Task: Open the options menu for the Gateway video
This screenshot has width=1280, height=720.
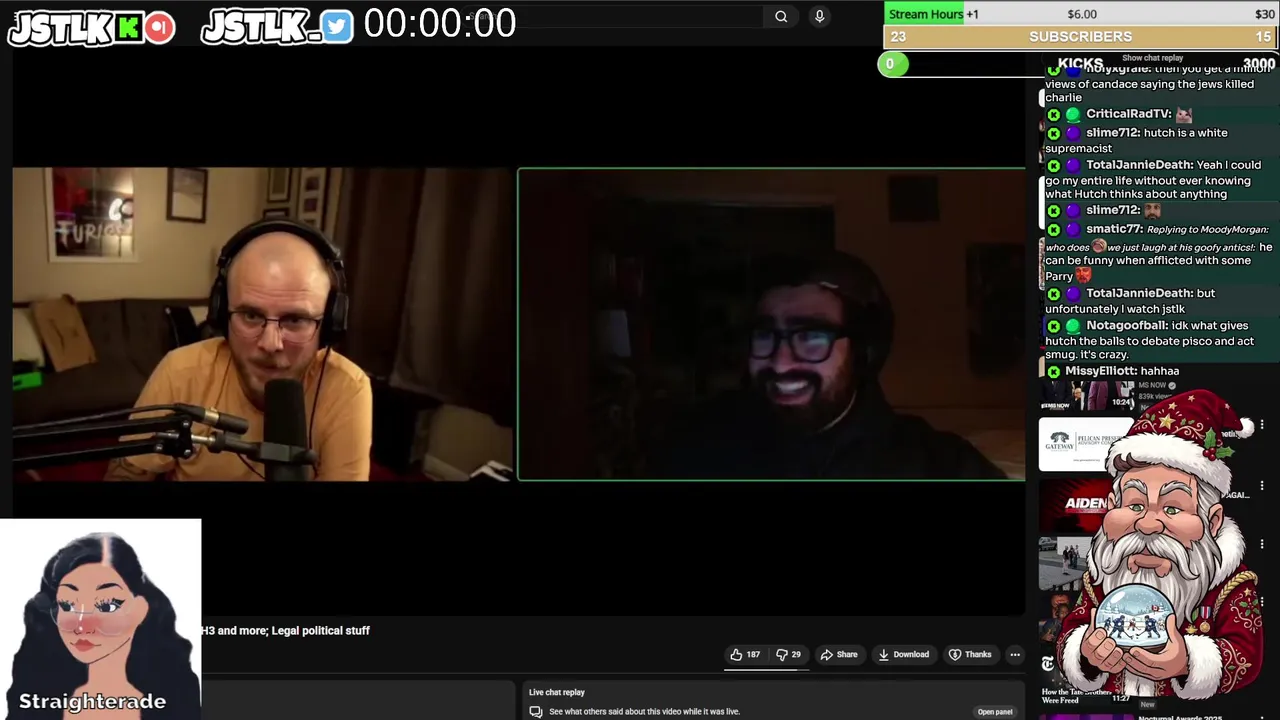Action: click(x=1262, y=425)
